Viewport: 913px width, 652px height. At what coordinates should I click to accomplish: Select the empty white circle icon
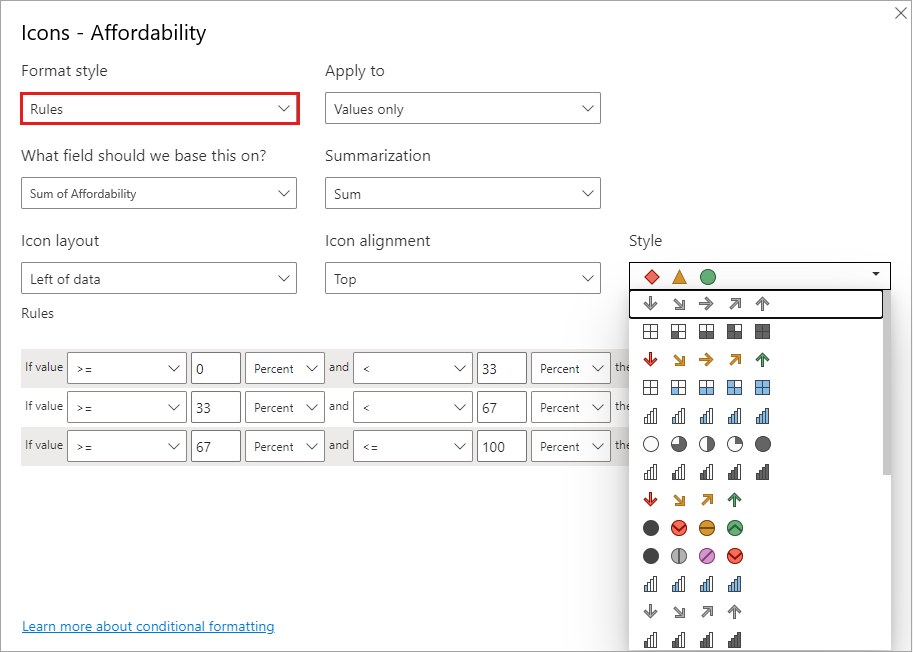pos(651,444)
